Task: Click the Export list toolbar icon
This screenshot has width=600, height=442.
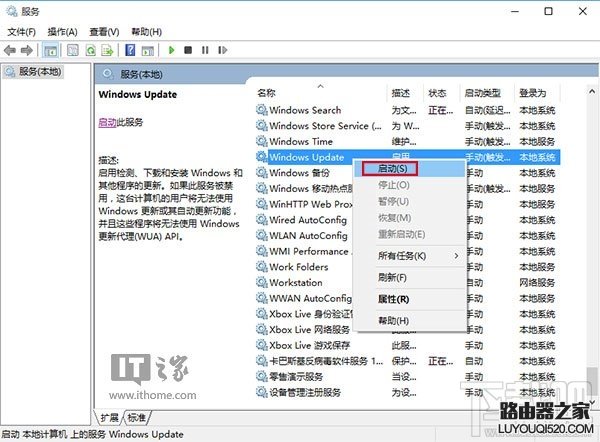Action: pyautogui.click(x=108, y=50)
